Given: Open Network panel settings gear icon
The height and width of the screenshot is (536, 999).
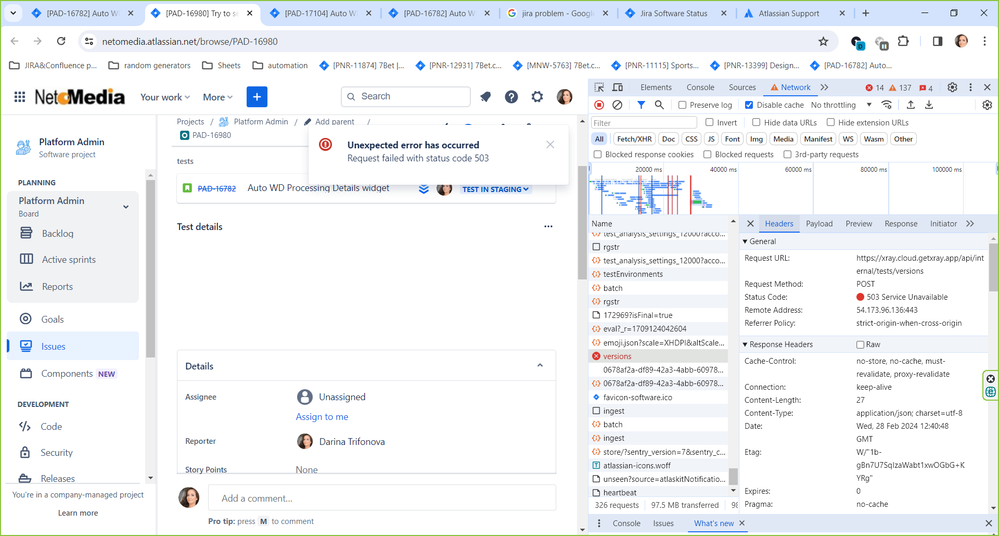Looking at the screenshot, I should 988,105.
